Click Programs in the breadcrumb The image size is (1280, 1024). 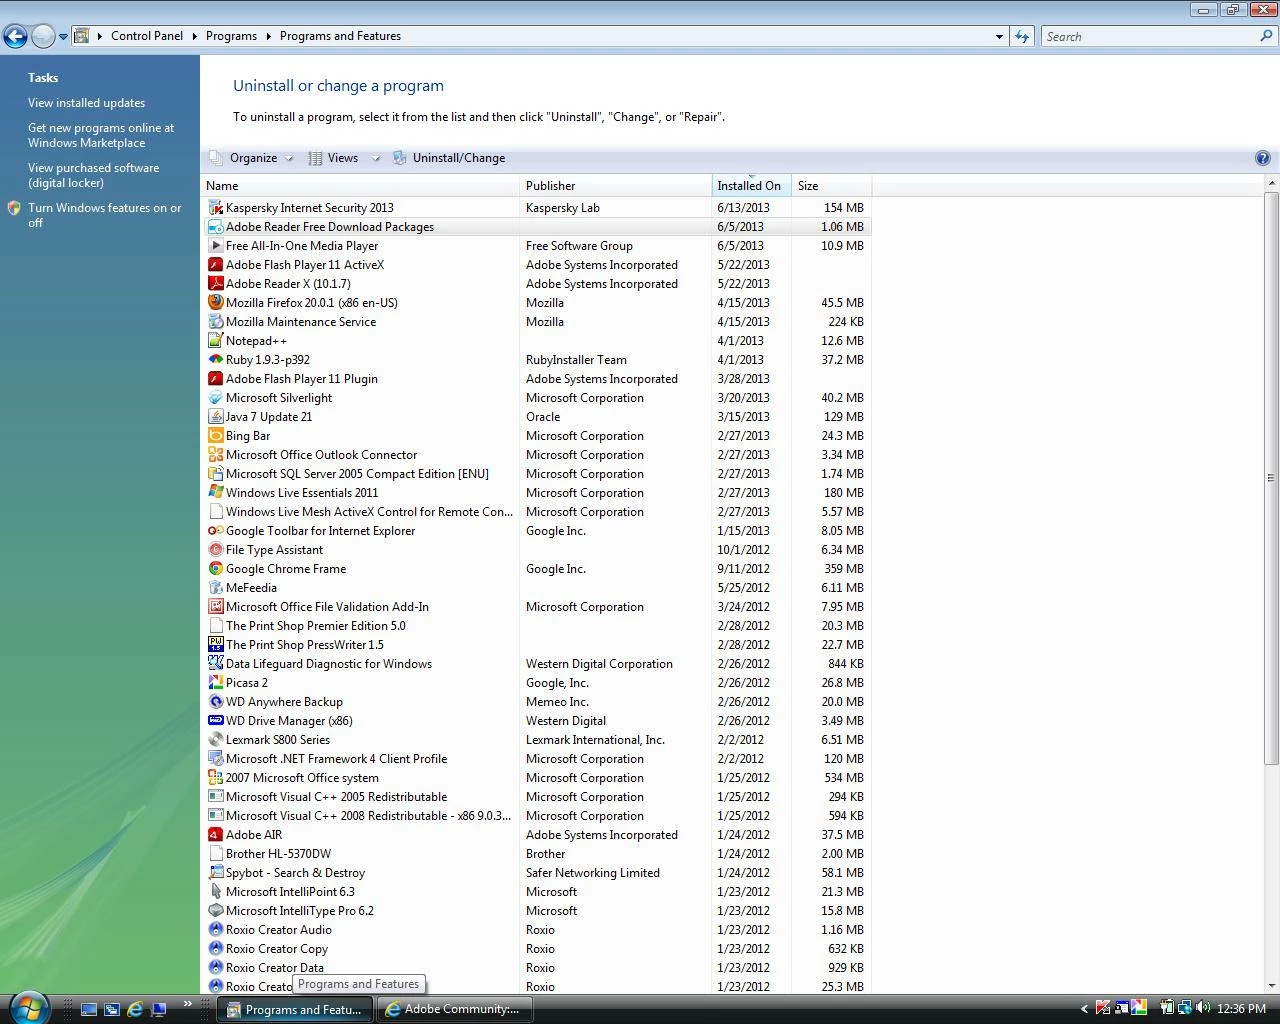tap(231, 36)
